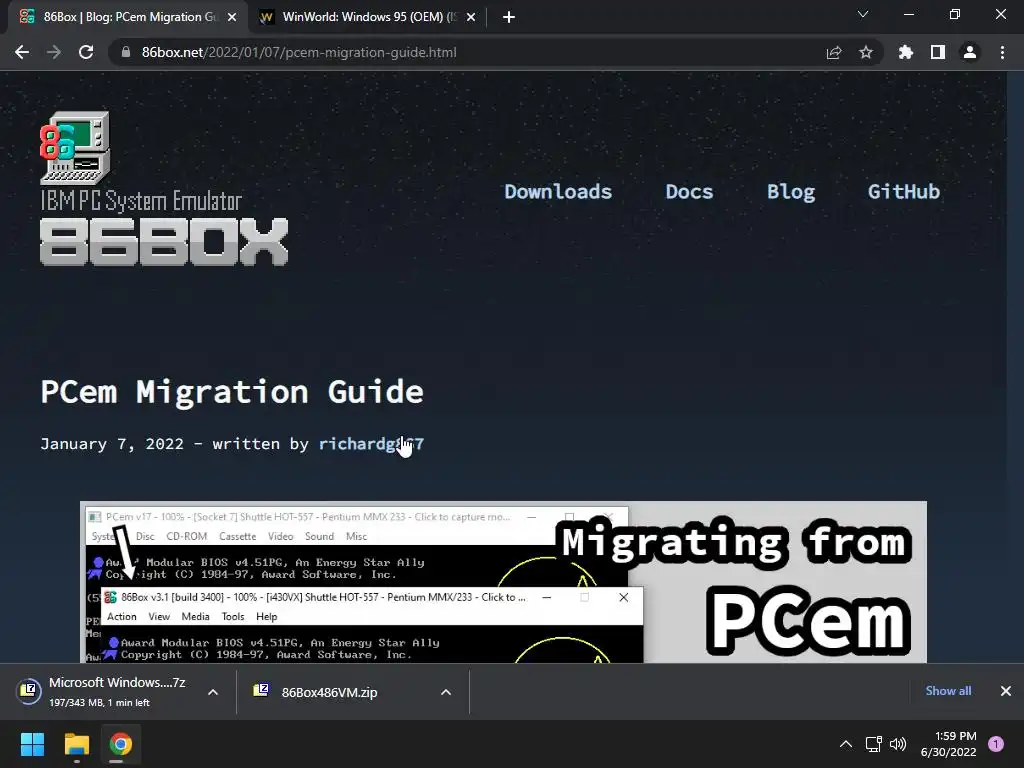This screenshot has height=768, width=1024.
Task: Click the Chrome taskbar icon
Action: [x=121, y=744]
